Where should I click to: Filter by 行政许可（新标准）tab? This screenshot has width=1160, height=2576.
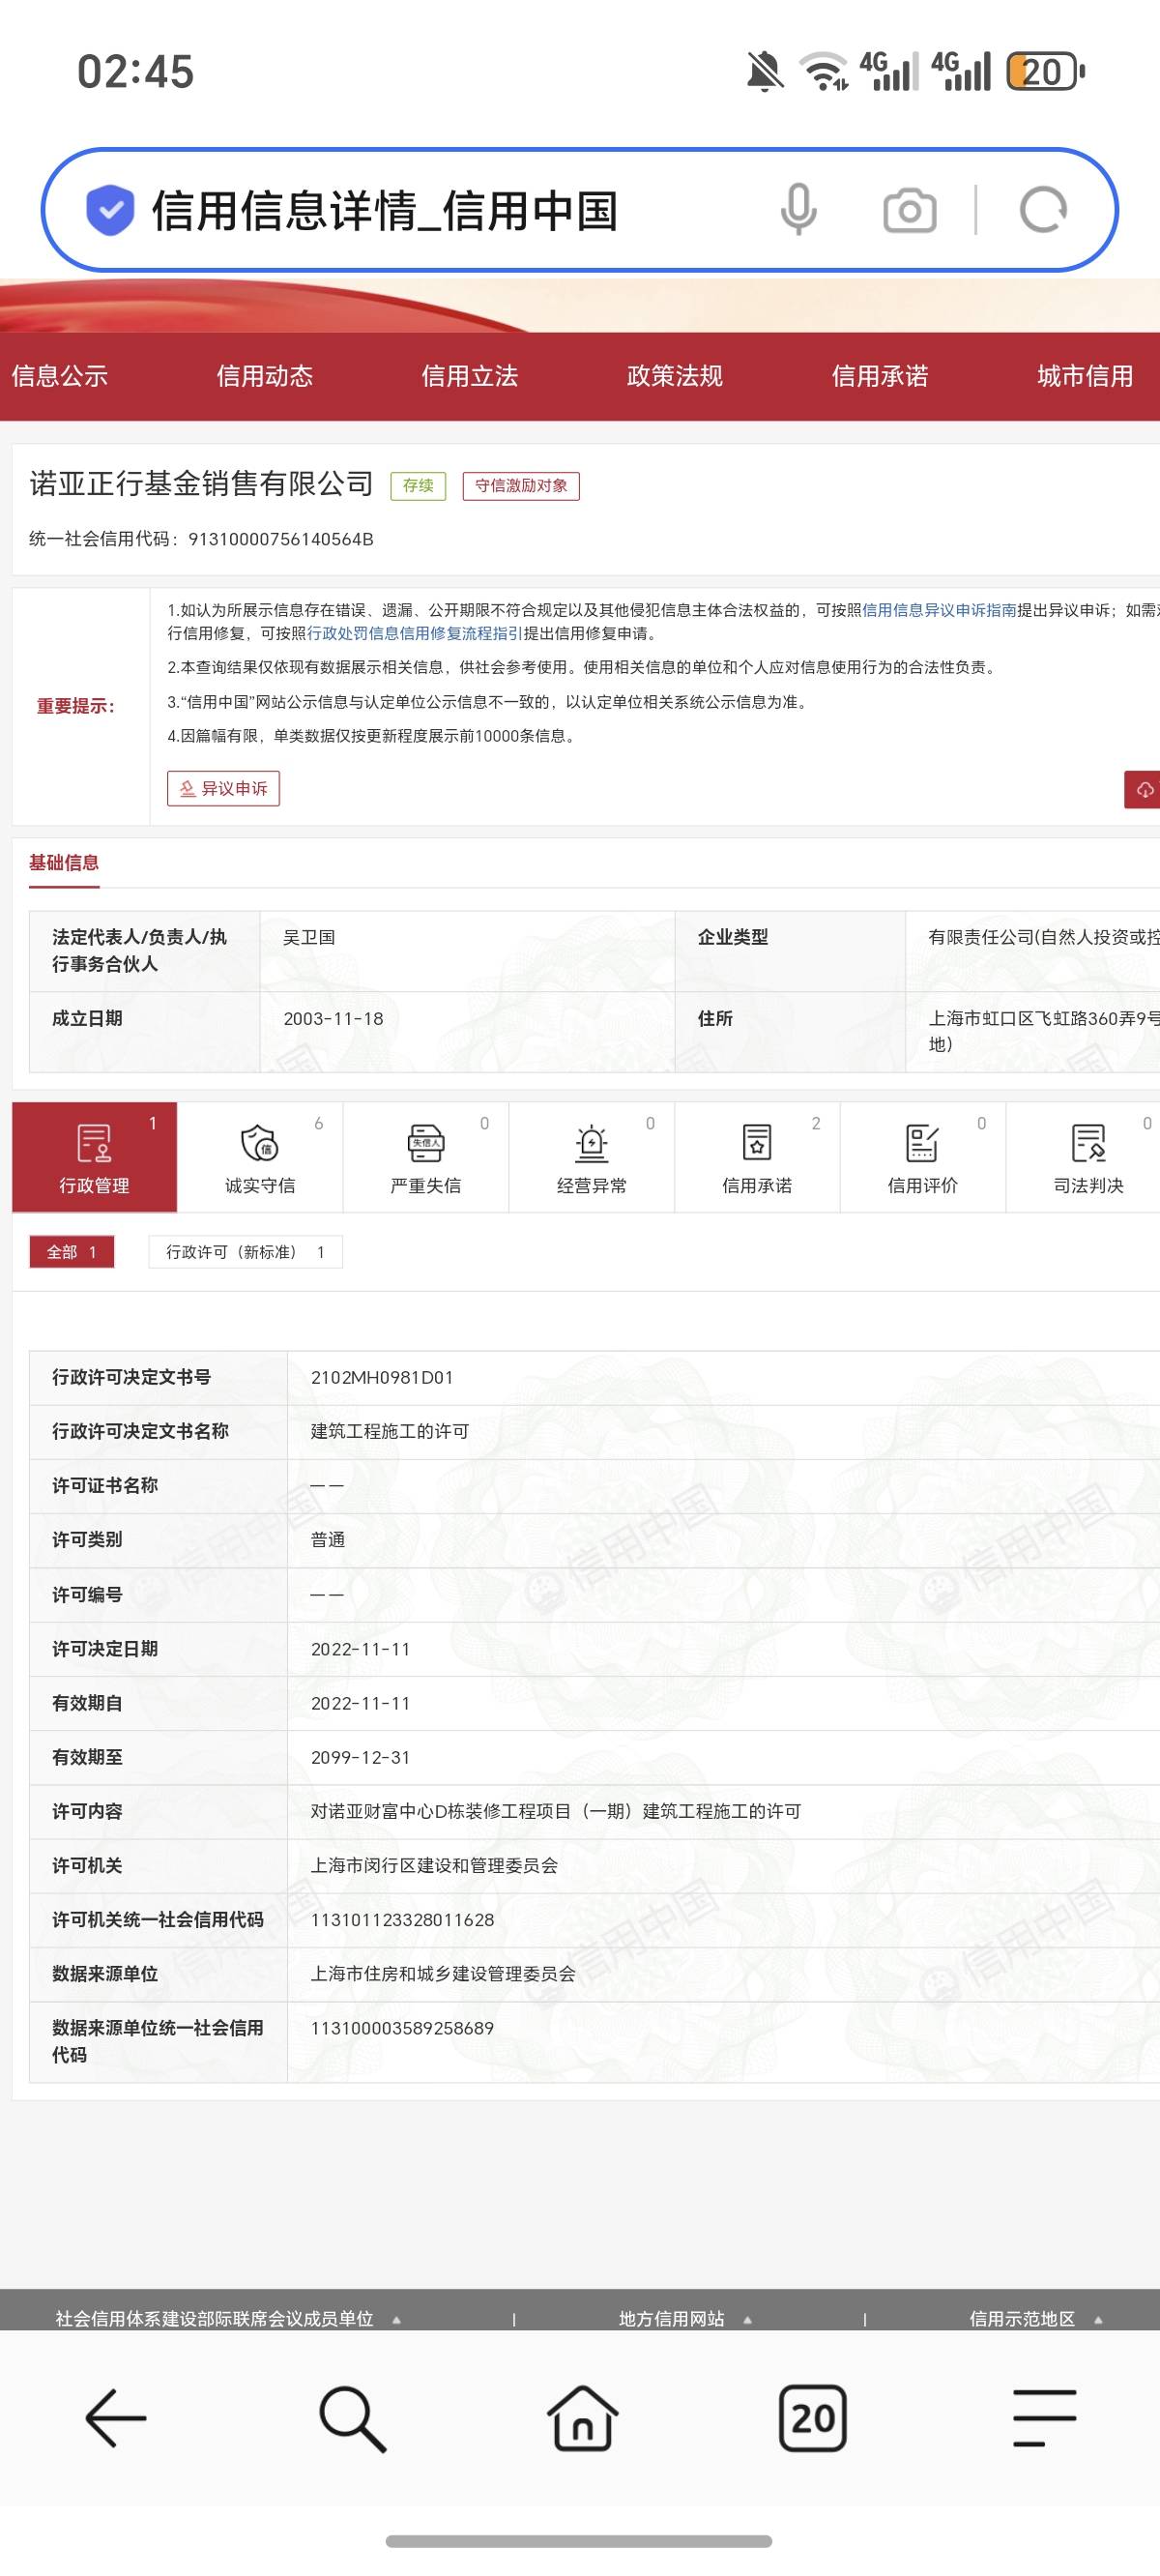pyautogui.click(x=245, y=1252)
